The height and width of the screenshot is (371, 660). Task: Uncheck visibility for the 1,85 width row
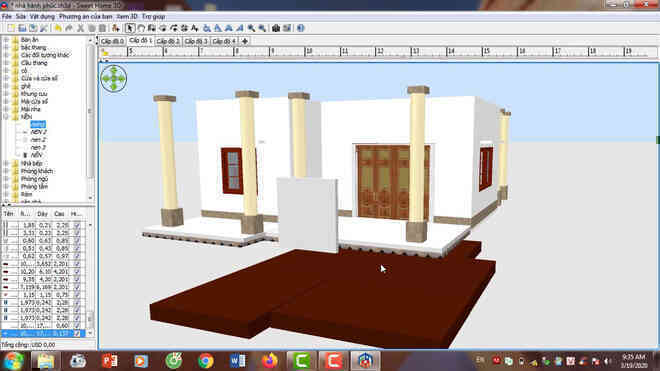pos(77,226)
